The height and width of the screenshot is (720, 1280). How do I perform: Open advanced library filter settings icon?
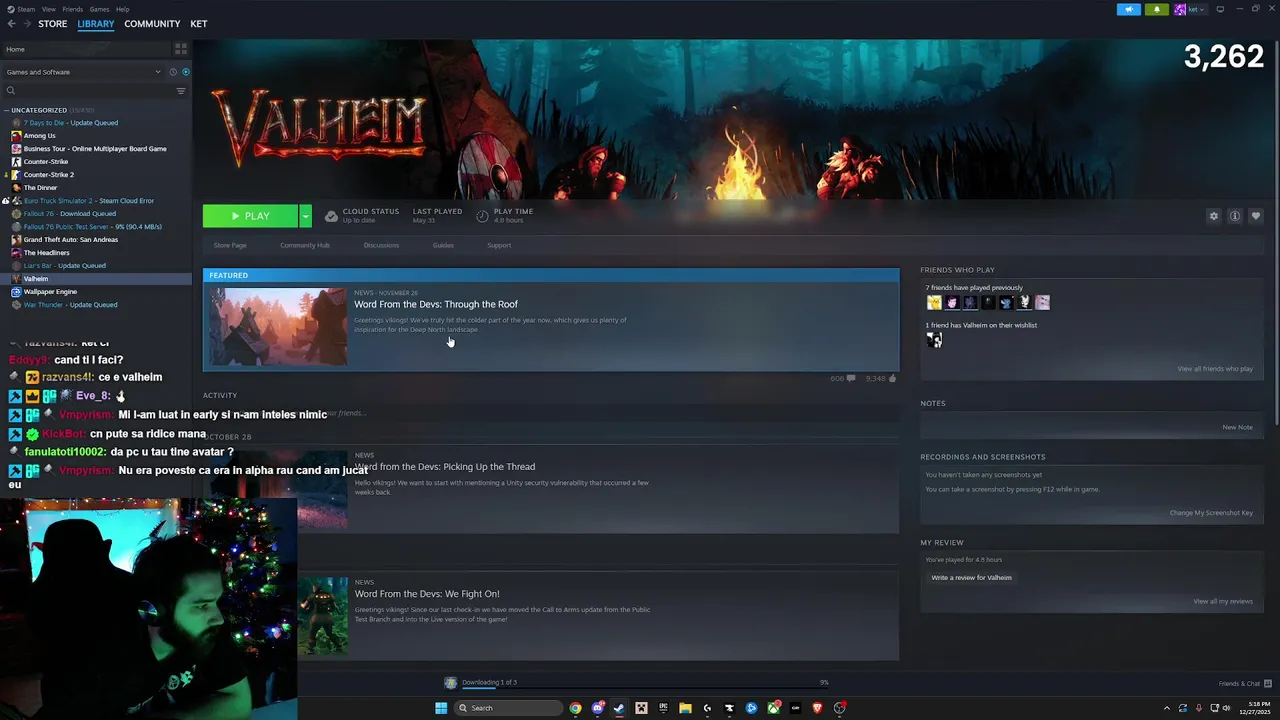coord(181,91)
